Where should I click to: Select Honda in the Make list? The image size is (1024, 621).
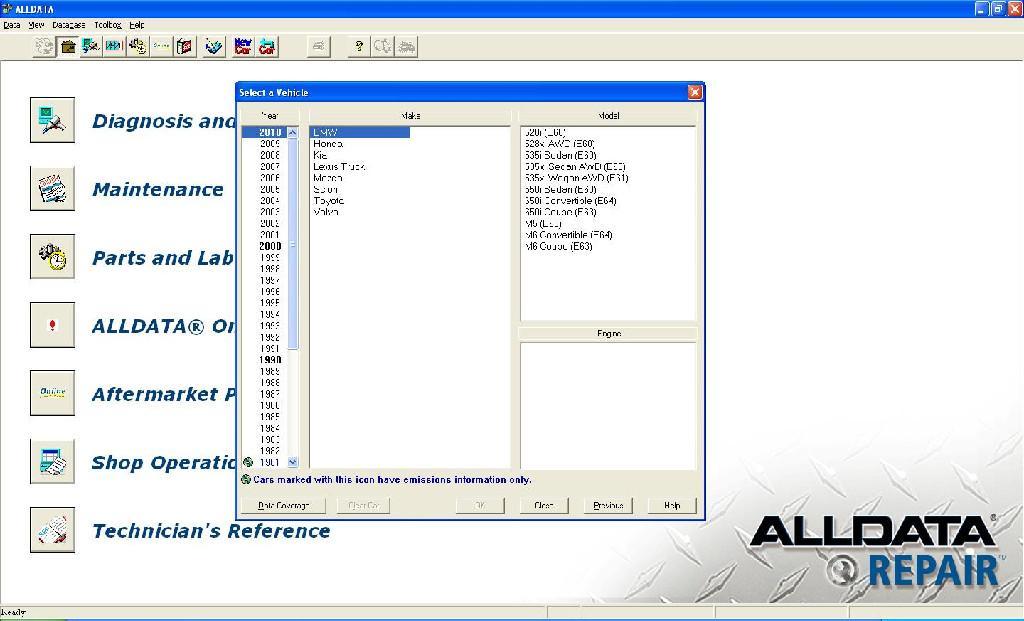328,144
